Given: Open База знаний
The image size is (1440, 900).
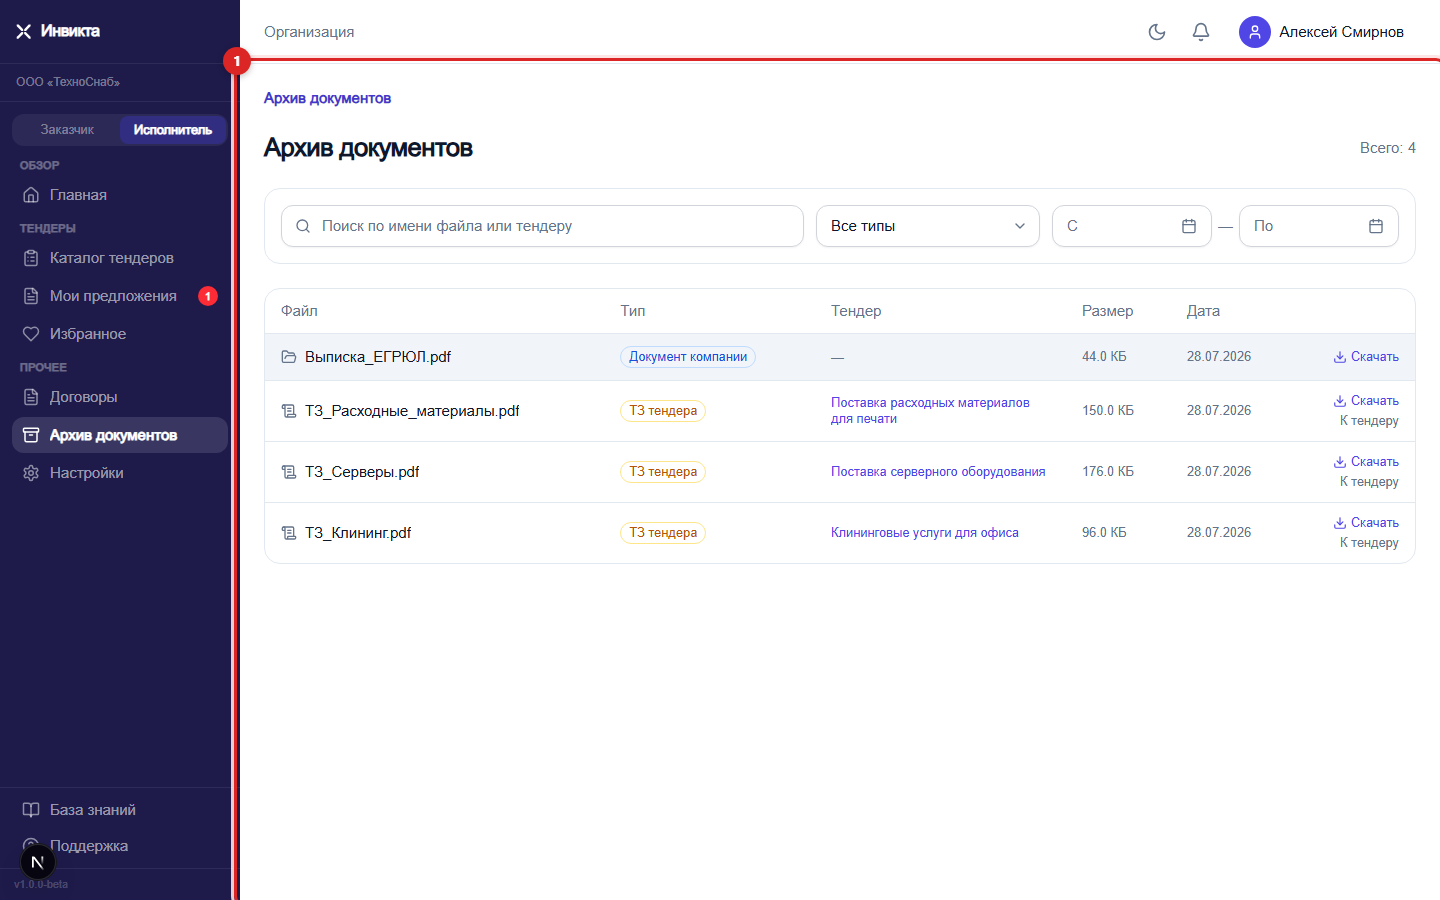Looking at the screenshot, I should pyautogui.click(x=120, y=810).
